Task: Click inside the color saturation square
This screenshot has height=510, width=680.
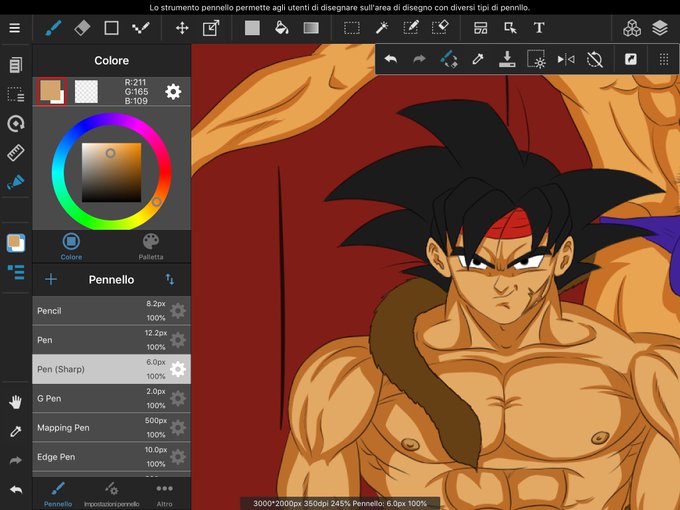Action: coord(111,173)
